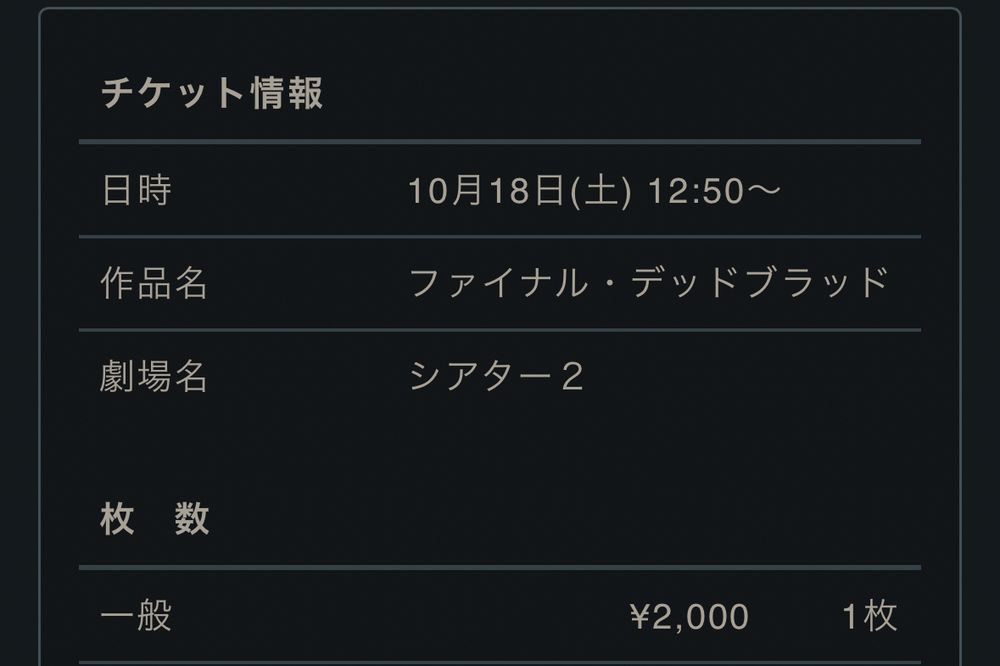Click the divider line under チケット情報 heading

tap(500, 142)
